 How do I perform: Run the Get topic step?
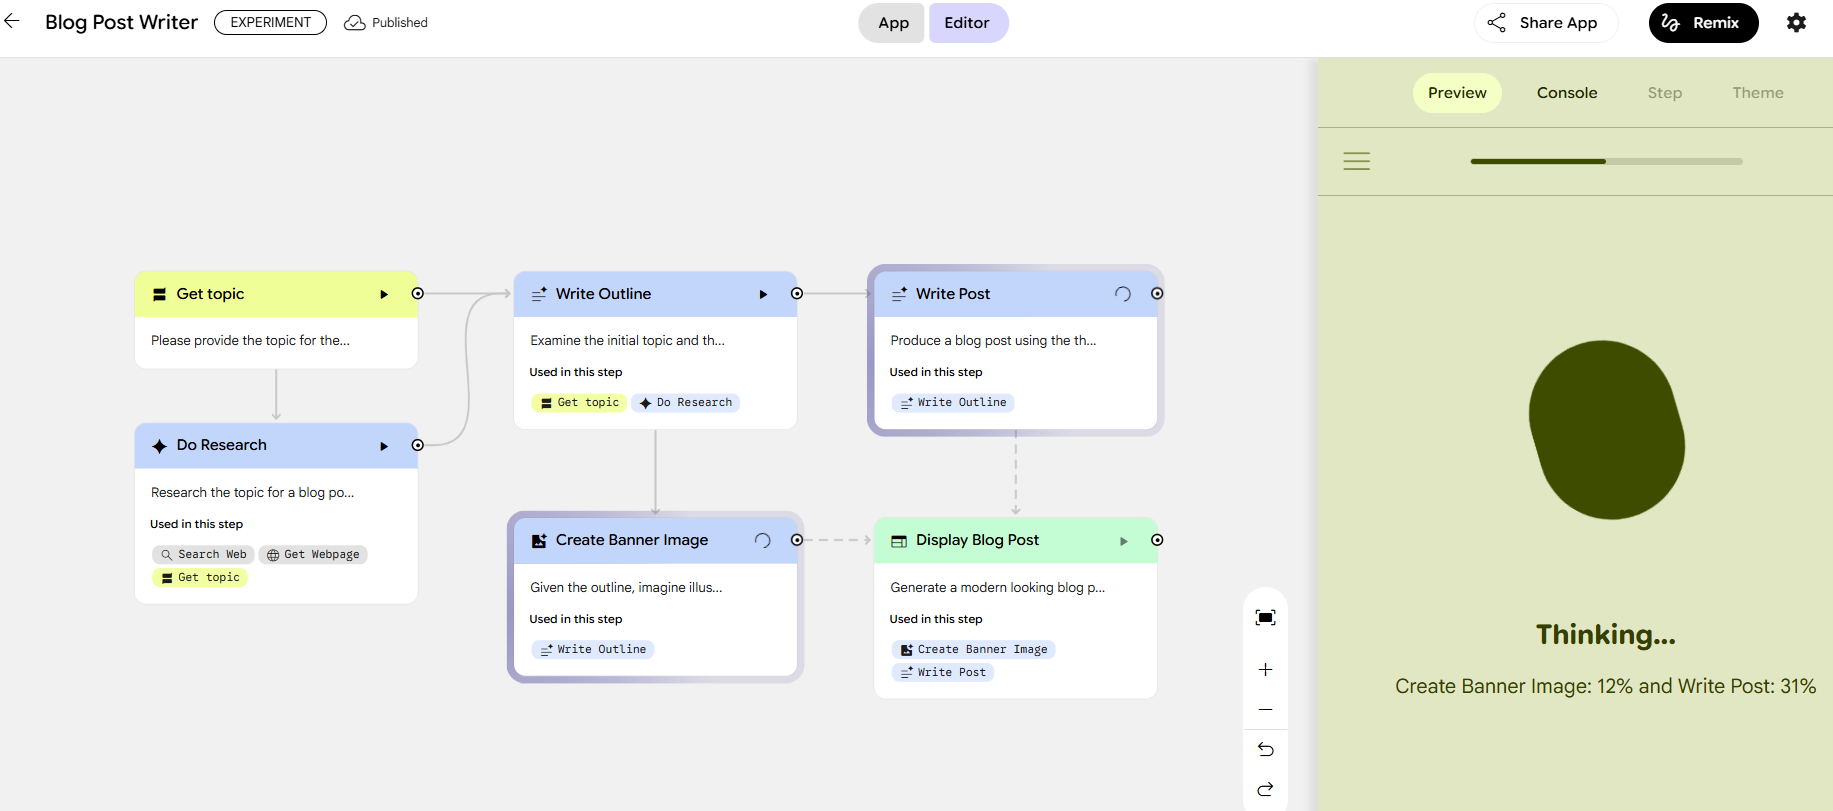(384, 294)
